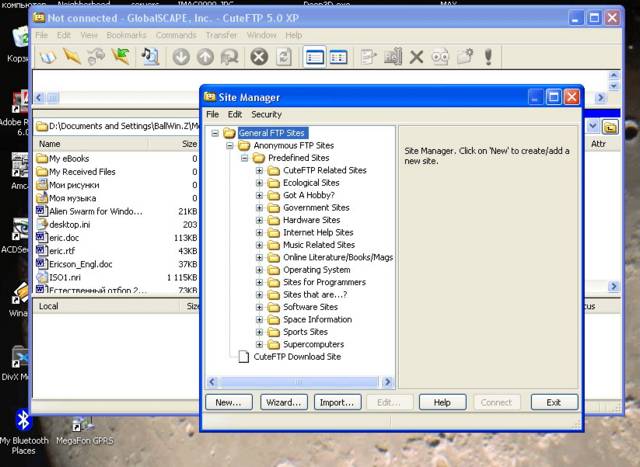Open the Security menu in Site Manager
Image resolution: width=640 pixels, height=467 pixels.
(x=267, y=114)
